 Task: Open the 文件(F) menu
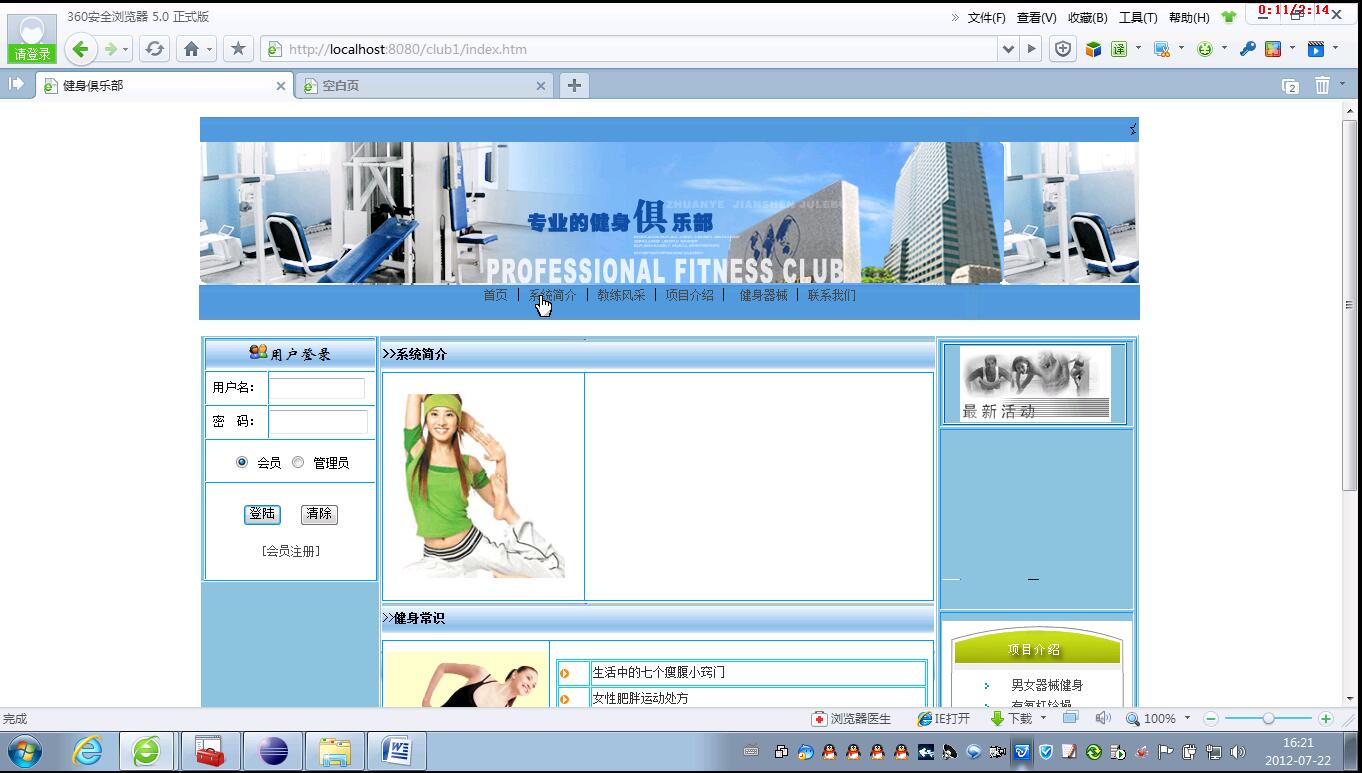(x=986, y=18)
